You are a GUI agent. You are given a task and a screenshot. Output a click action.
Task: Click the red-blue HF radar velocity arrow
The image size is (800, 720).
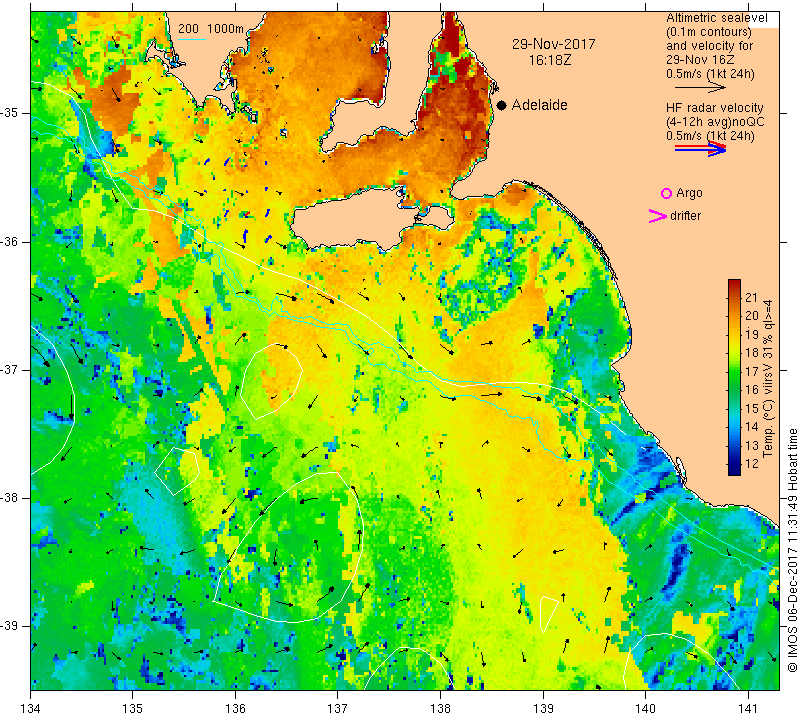[700, 149]
